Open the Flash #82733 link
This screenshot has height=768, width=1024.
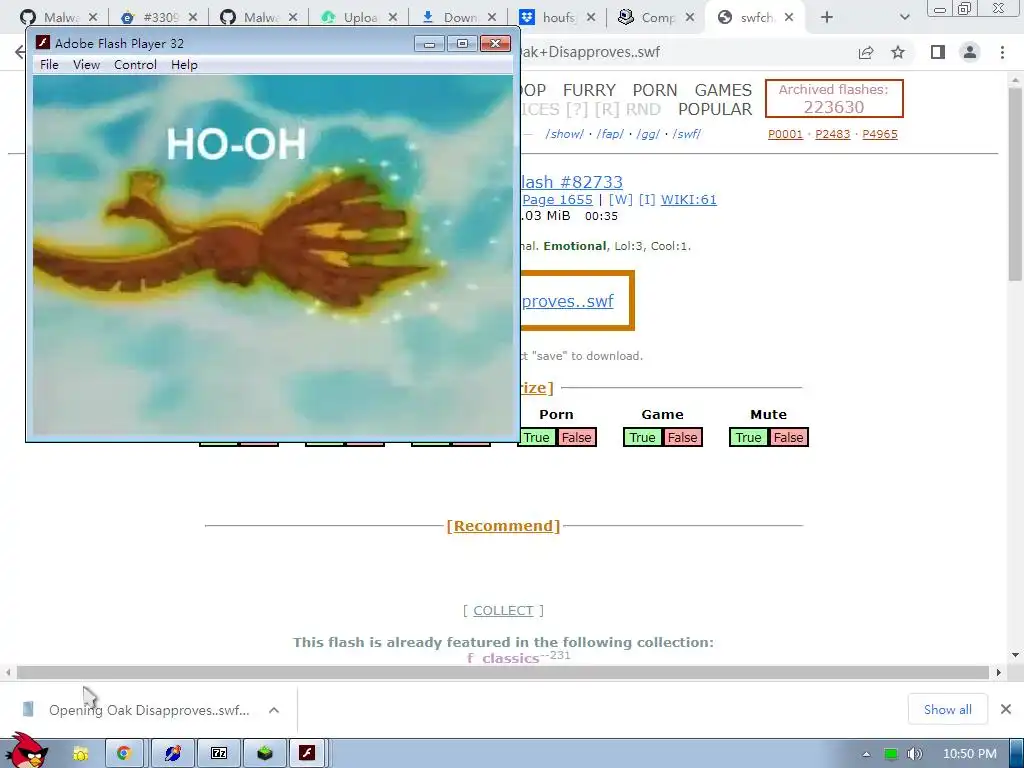[571, 182]
